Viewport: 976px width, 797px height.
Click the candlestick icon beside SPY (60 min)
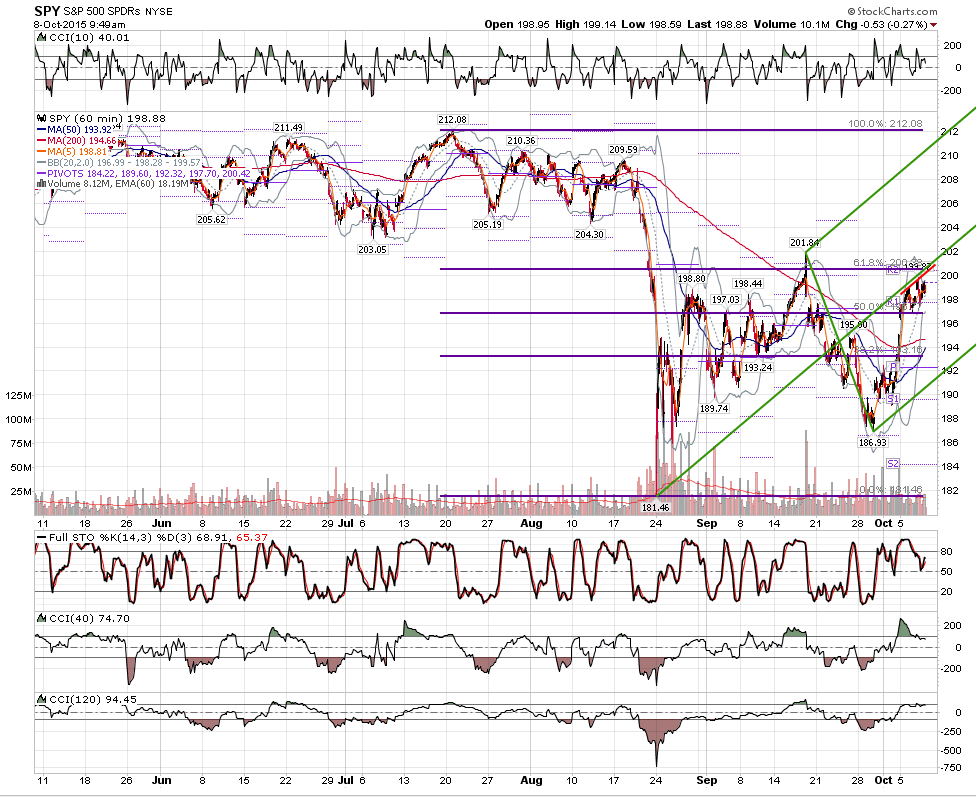42,118
